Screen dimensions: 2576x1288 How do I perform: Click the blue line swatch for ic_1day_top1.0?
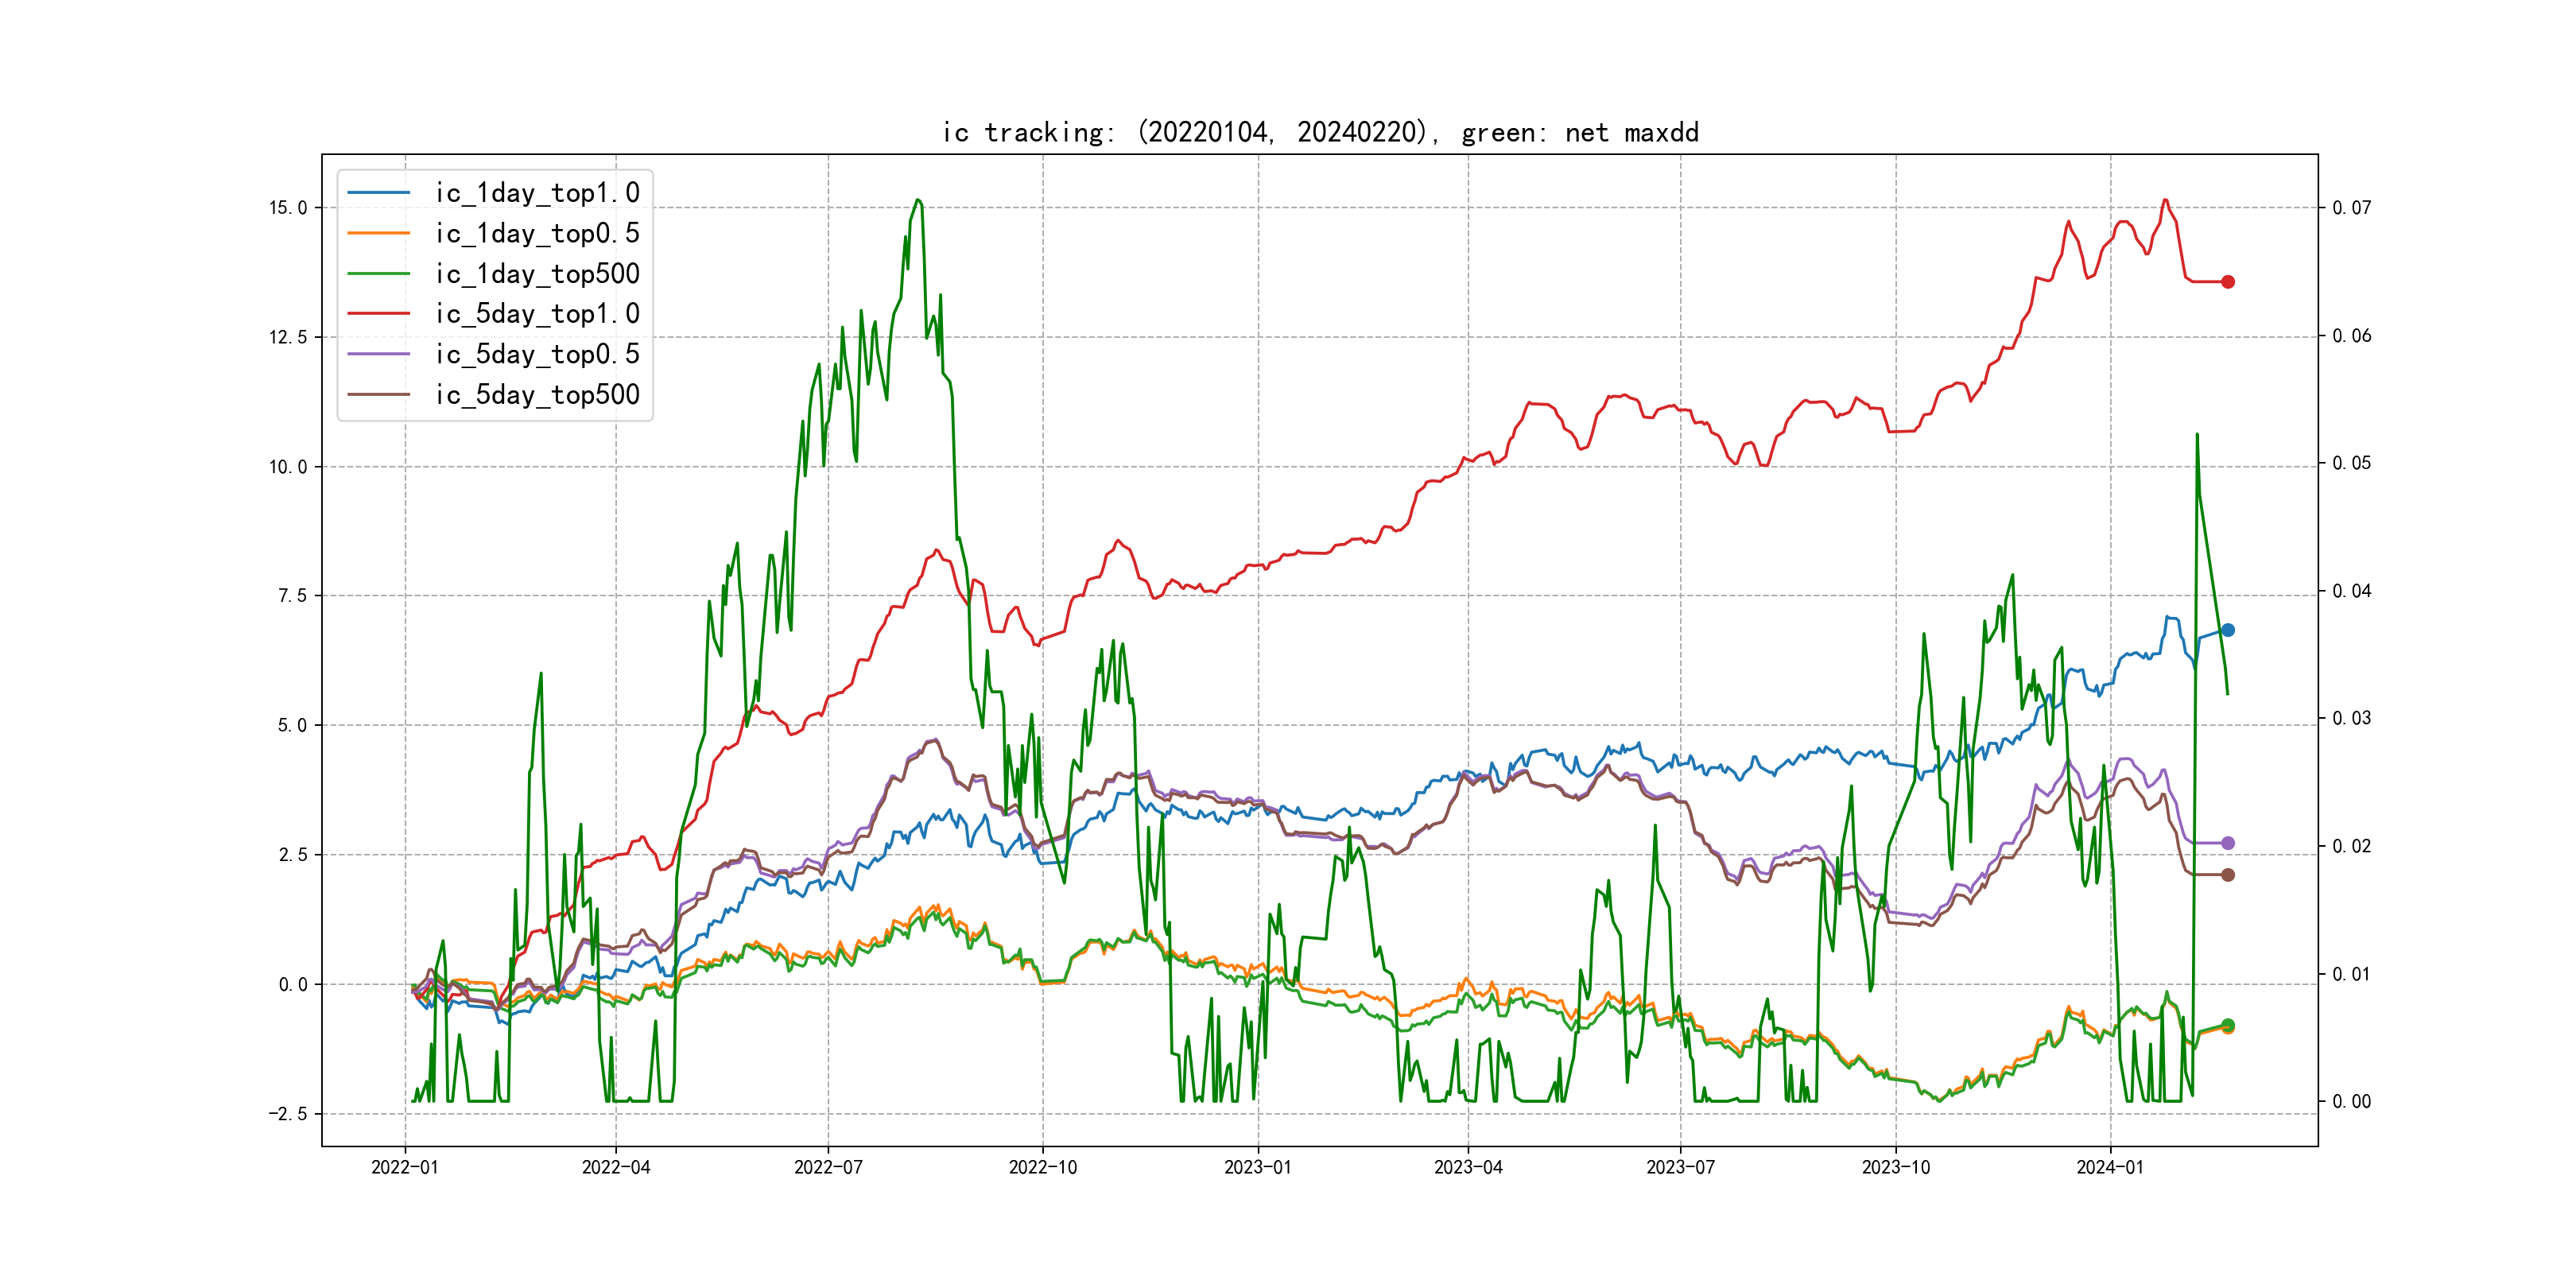[378, 192]
